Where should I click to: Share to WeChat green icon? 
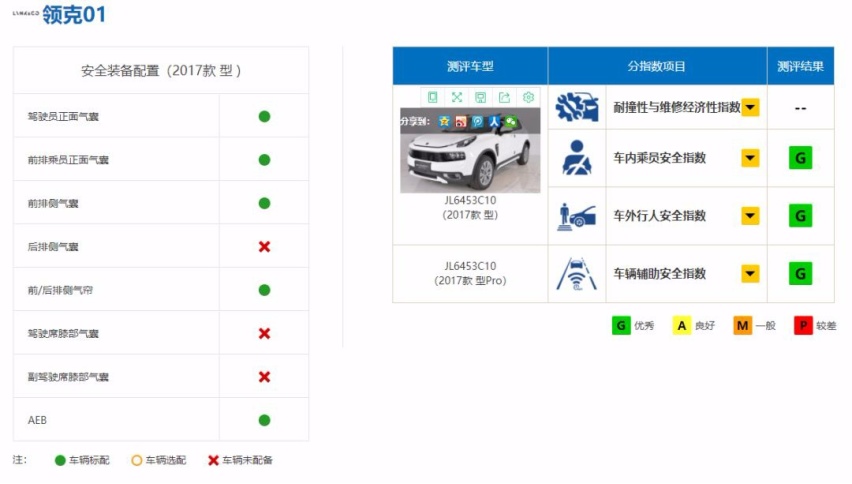511,121
